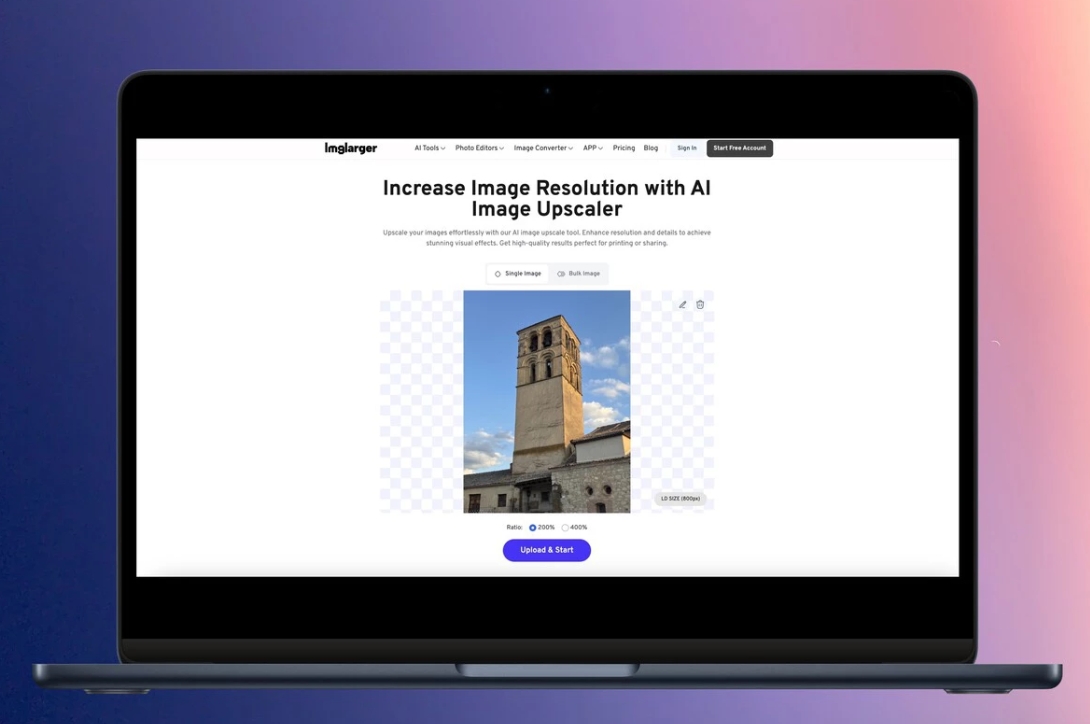Click the uploaded tower photo preview
This screenshot has width=1090, height=724.
pyautogui.click(x=547, y=402)
